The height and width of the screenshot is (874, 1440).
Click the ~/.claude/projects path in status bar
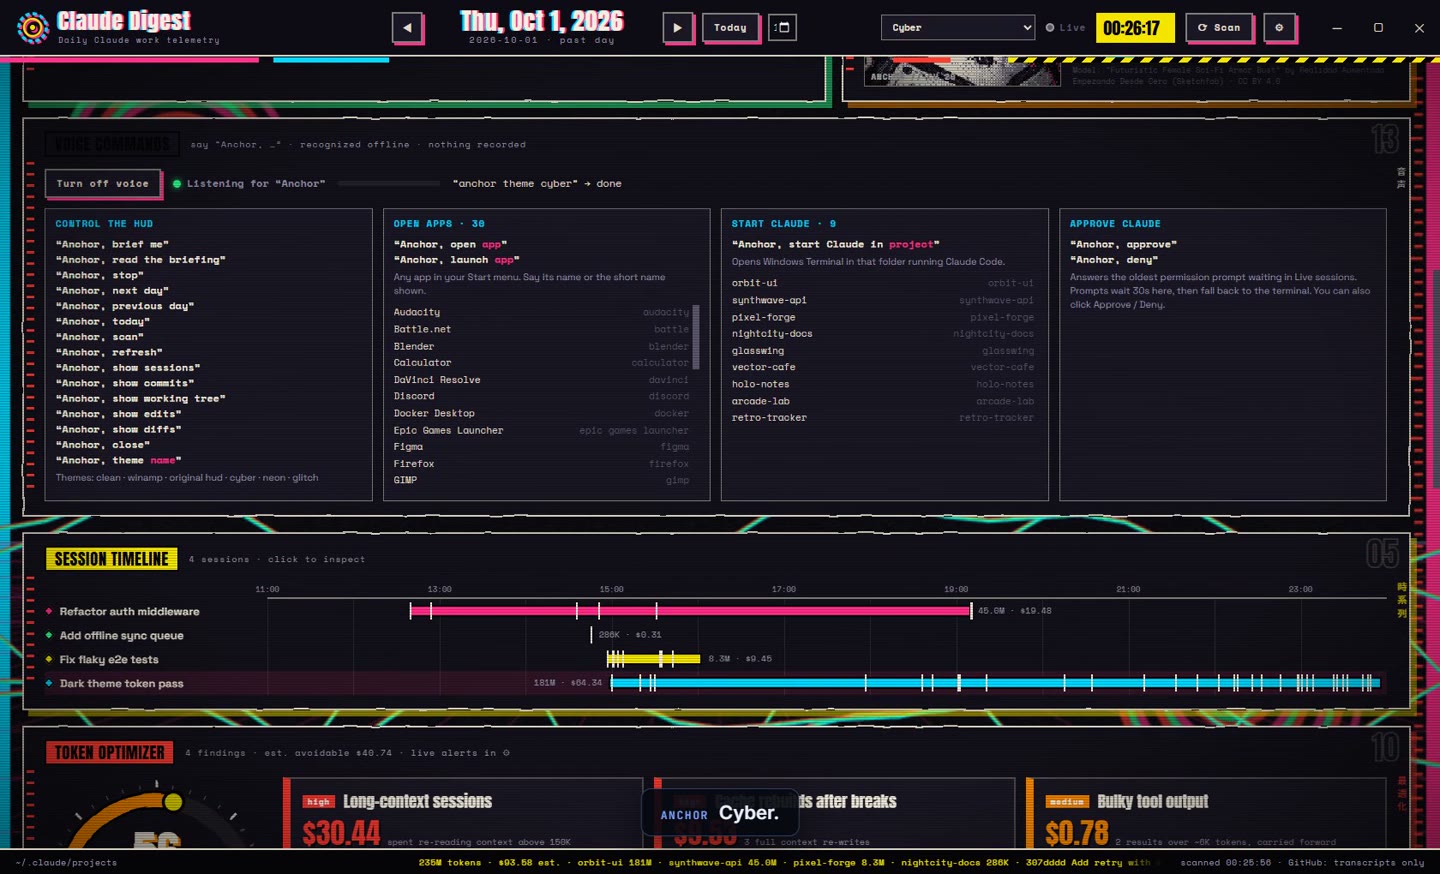pos(67,862)
